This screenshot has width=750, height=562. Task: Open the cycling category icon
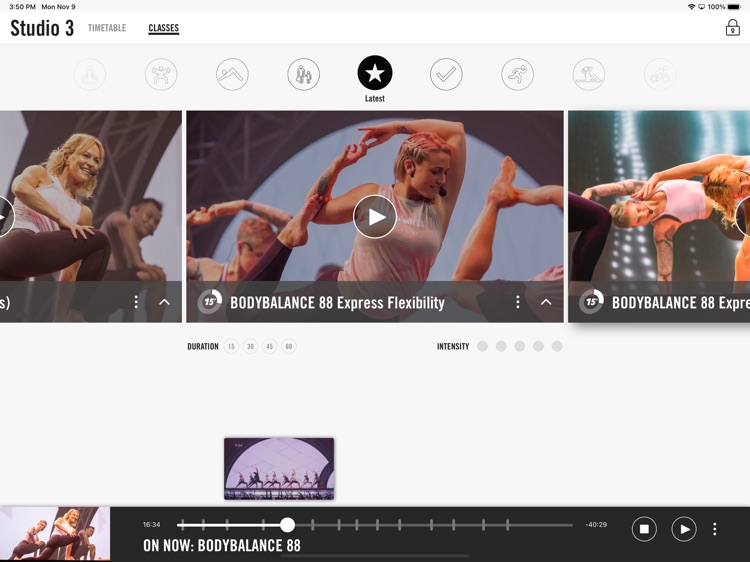(660, 74)
